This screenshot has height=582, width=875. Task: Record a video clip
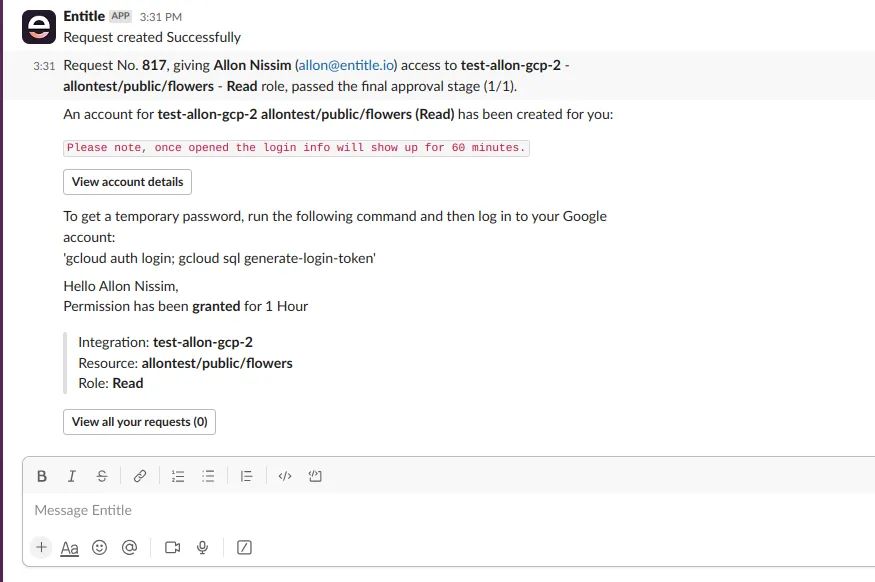(x=172, y=547)
